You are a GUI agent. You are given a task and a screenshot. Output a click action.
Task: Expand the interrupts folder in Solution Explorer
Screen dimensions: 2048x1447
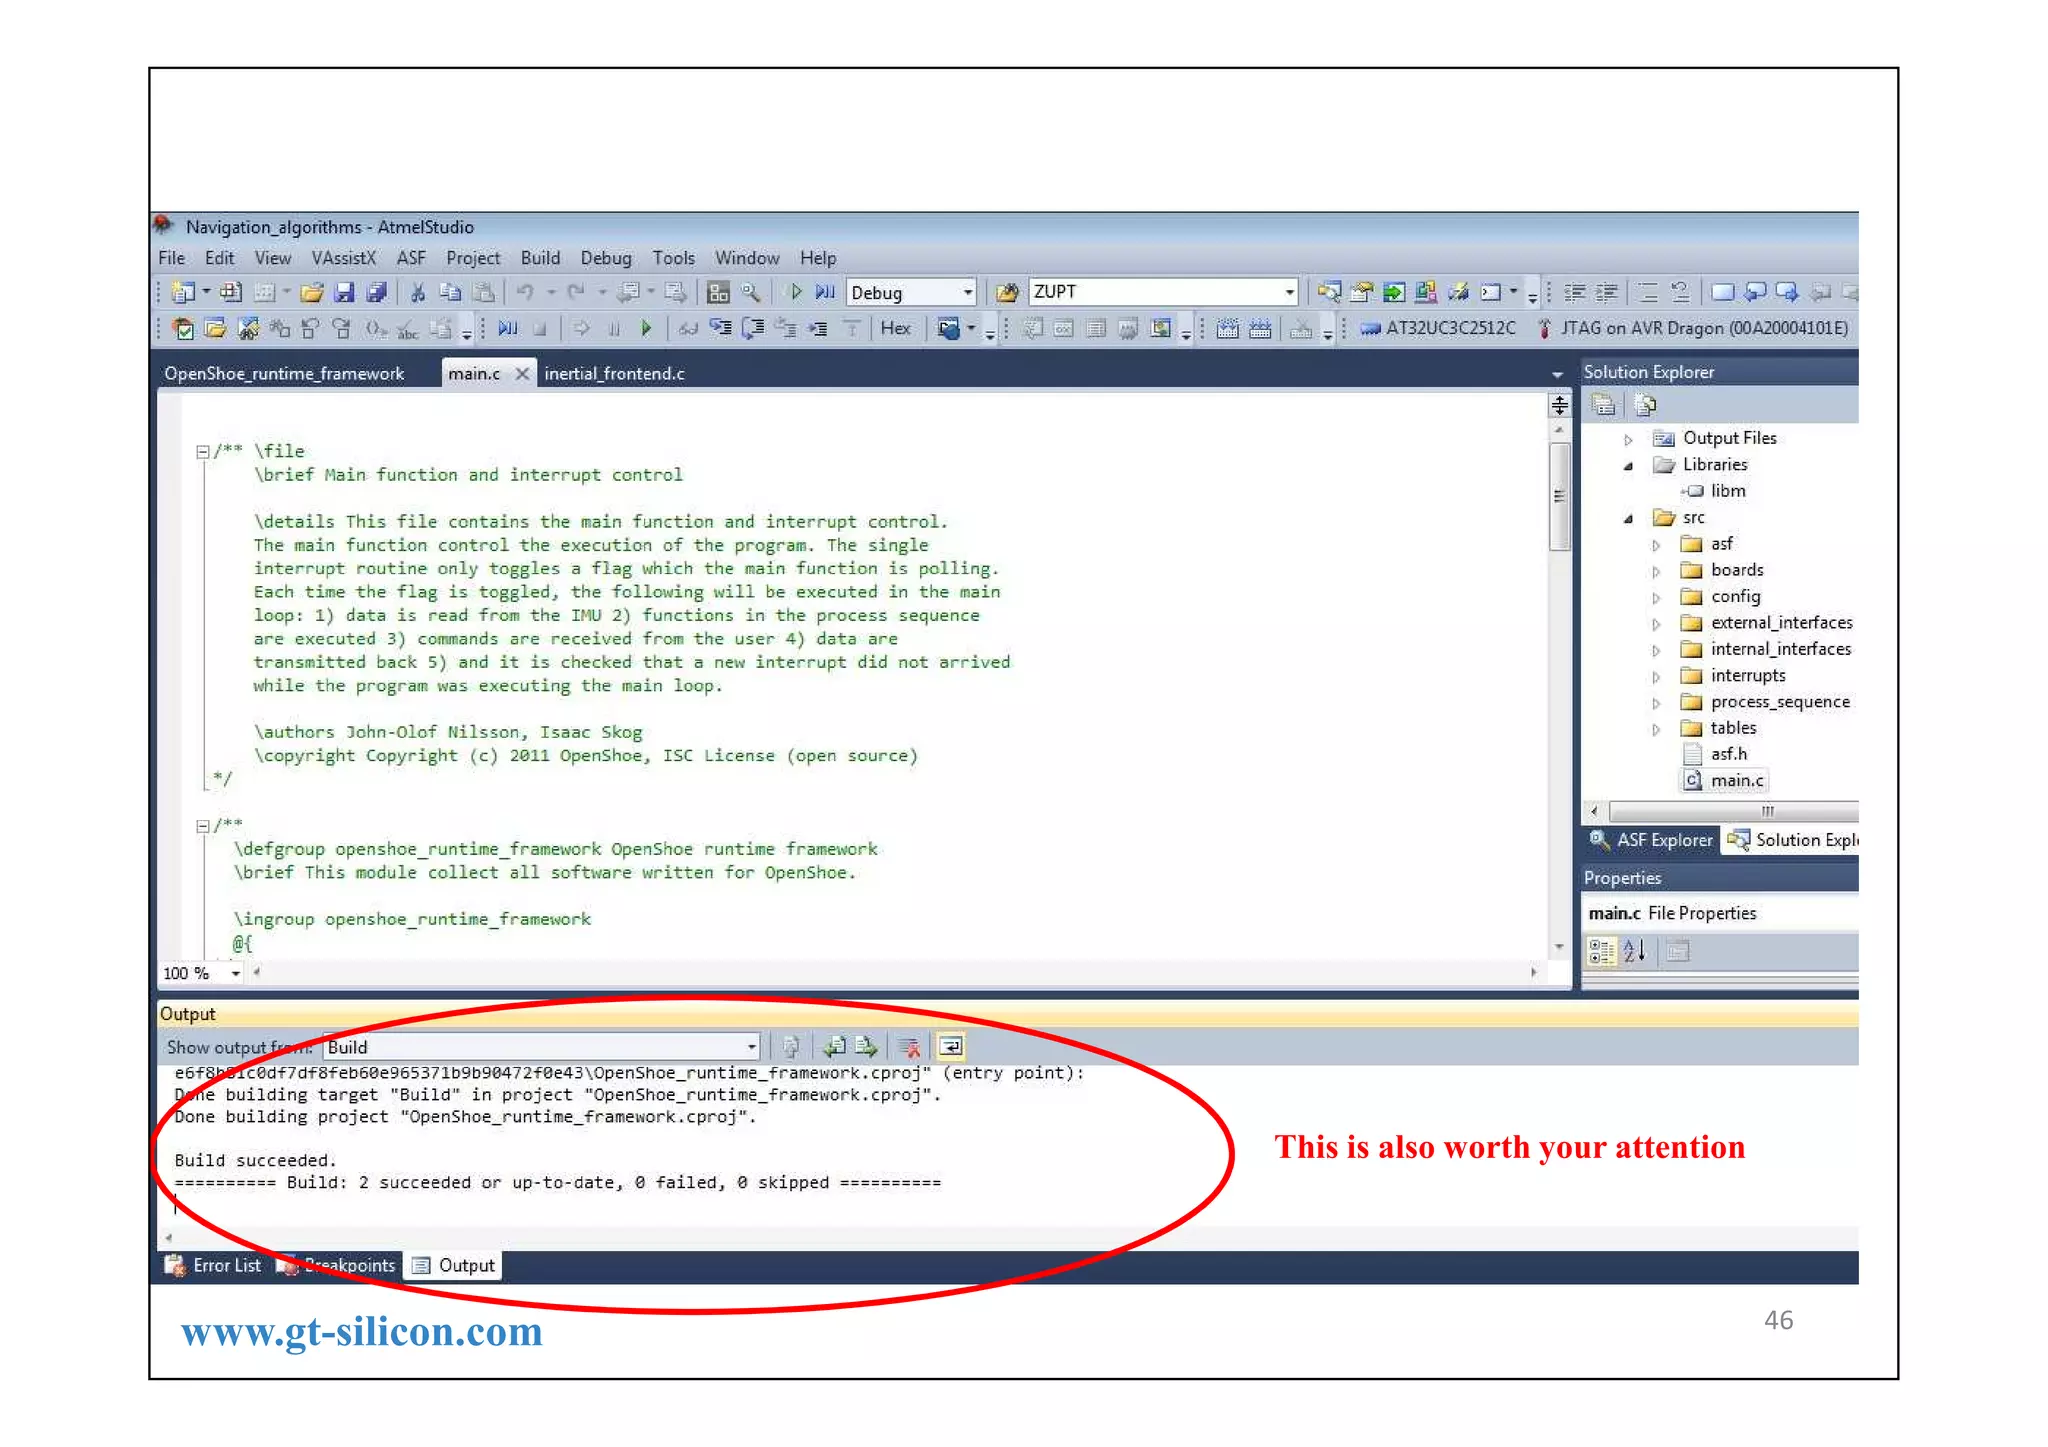[x=1656, y=677]
